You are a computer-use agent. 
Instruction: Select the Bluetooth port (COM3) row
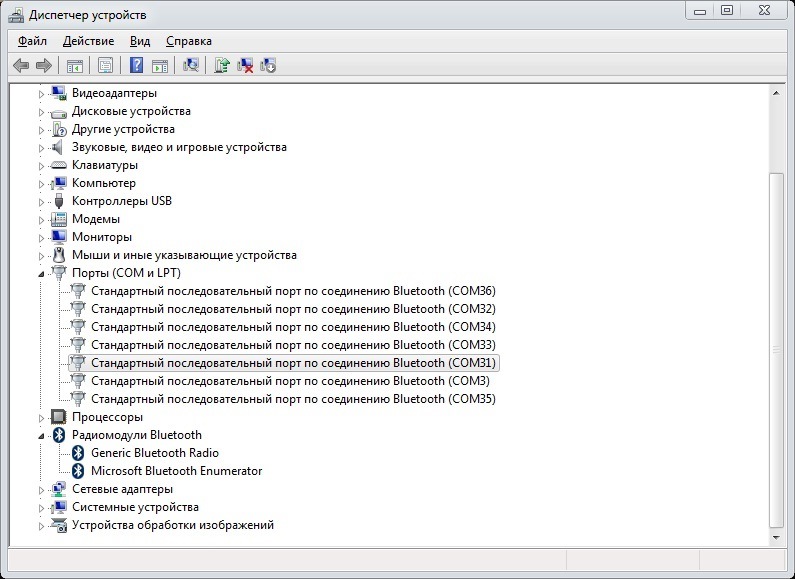[x=290, y=381]
